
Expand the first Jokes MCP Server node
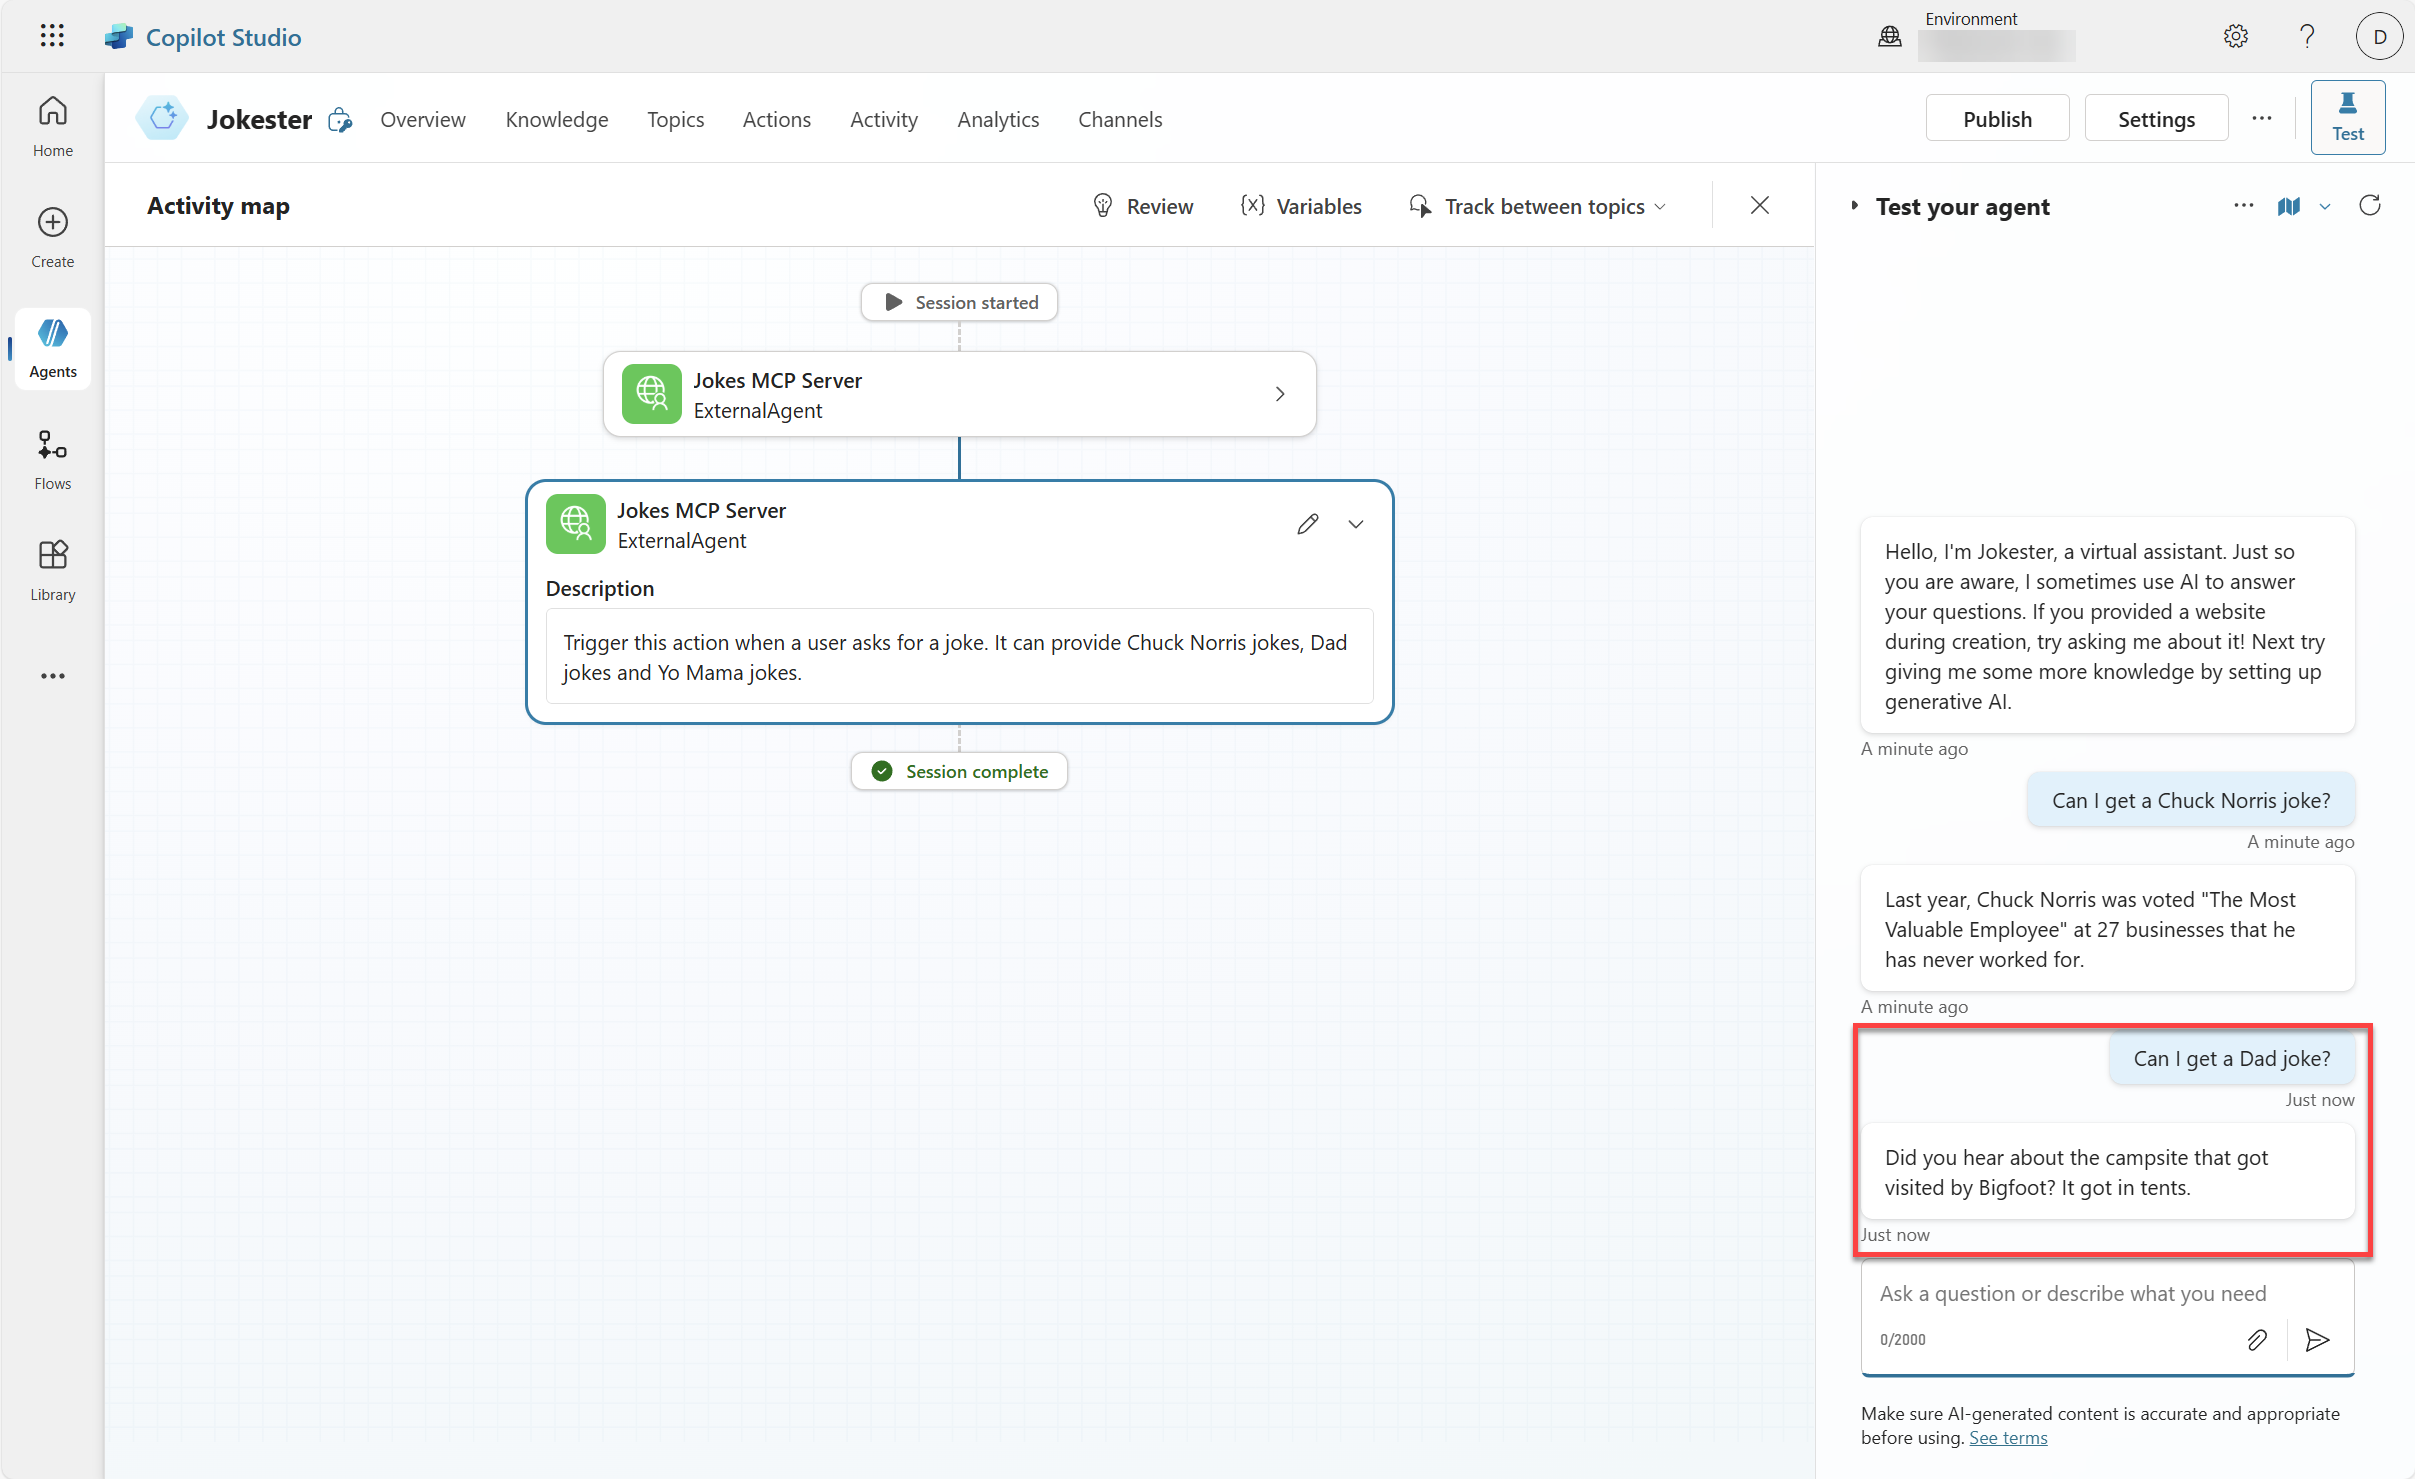(x=1279, y=394)
